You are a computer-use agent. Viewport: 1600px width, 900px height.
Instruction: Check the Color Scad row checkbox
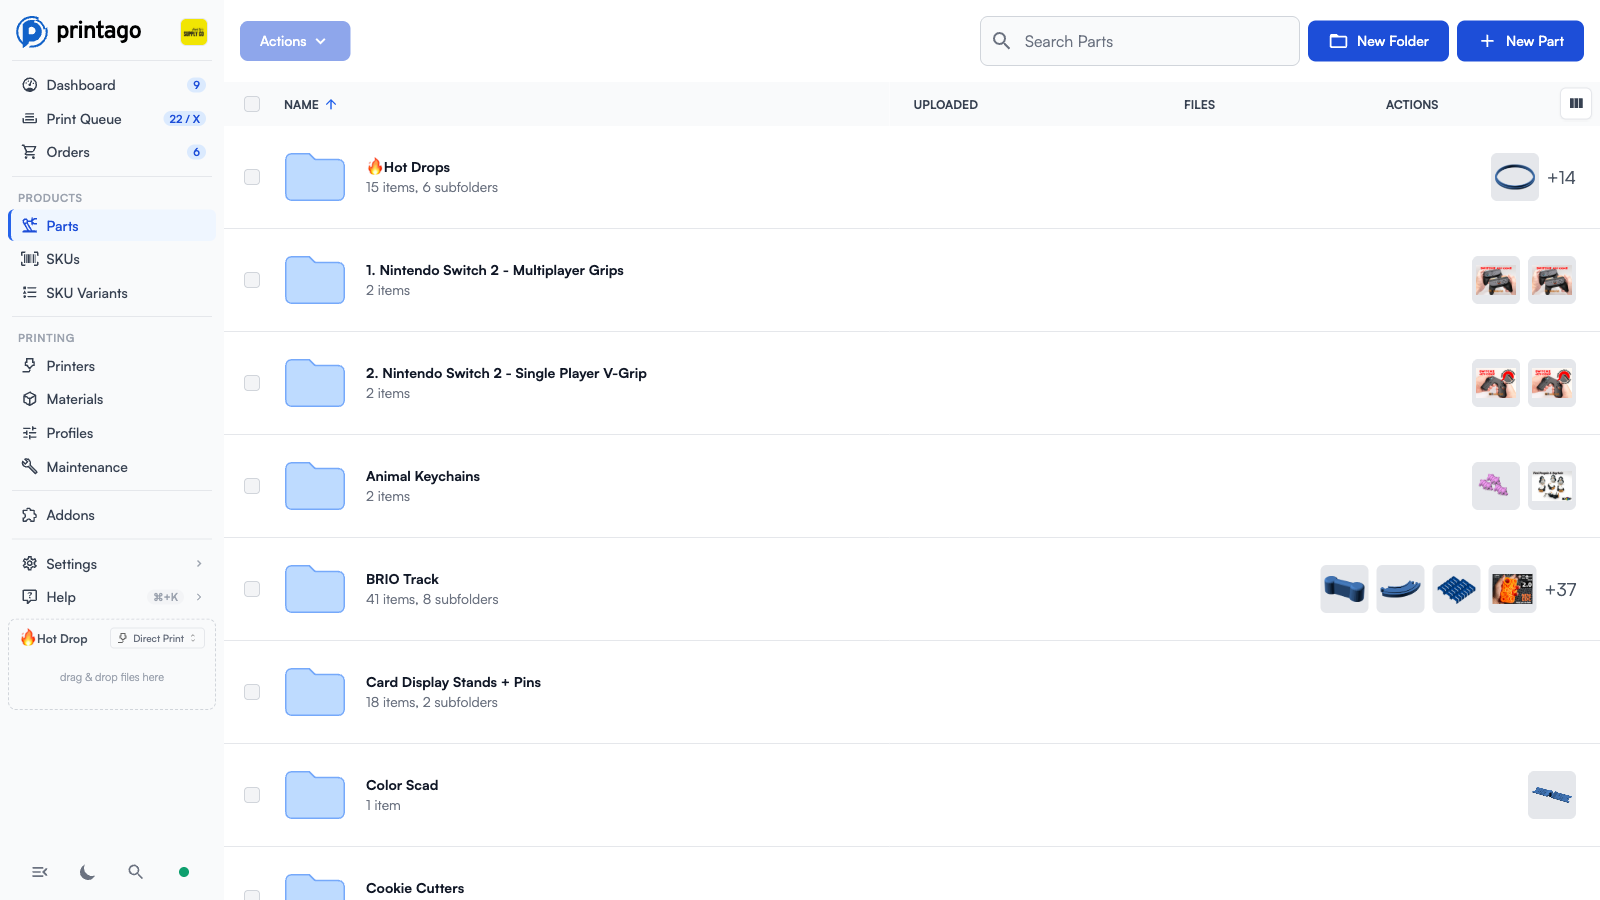click(x=252, y=795)
